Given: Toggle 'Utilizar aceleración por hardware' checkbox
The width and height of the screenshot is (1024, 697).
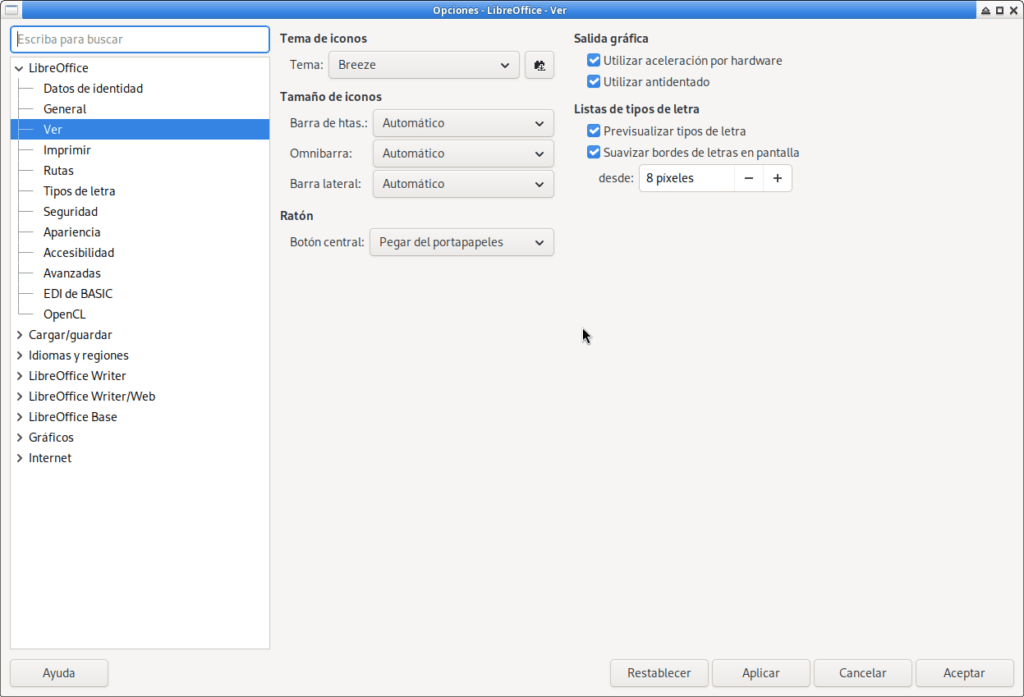Looking at the screenshot, I should pyautogui.click(x=594, y=61).
